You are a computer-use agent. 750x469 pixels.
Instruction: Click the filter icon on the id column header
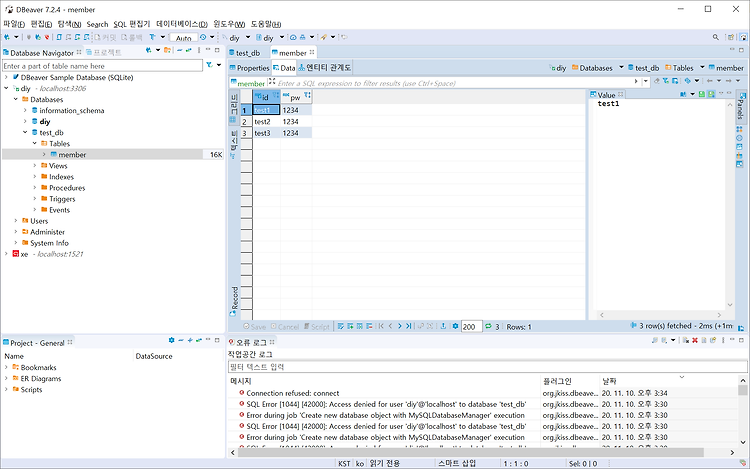(276, 95)
